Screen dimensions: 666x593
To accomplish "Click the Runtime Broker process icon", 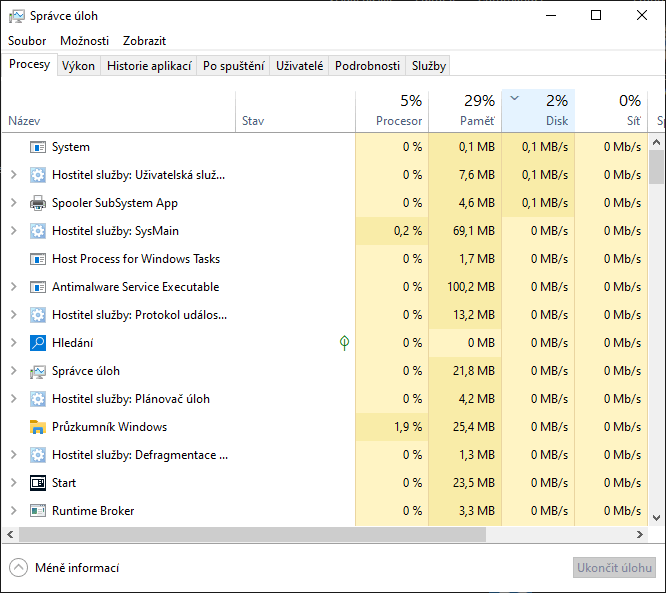I will [38, 511].
